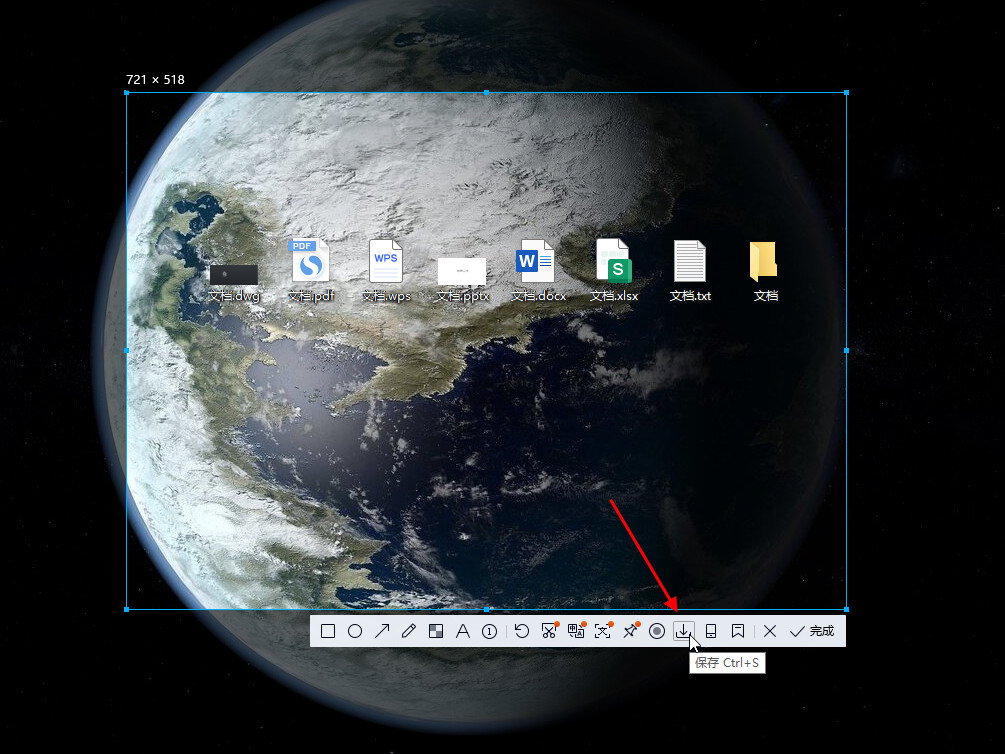Click the translate screenshot icon

576,630
